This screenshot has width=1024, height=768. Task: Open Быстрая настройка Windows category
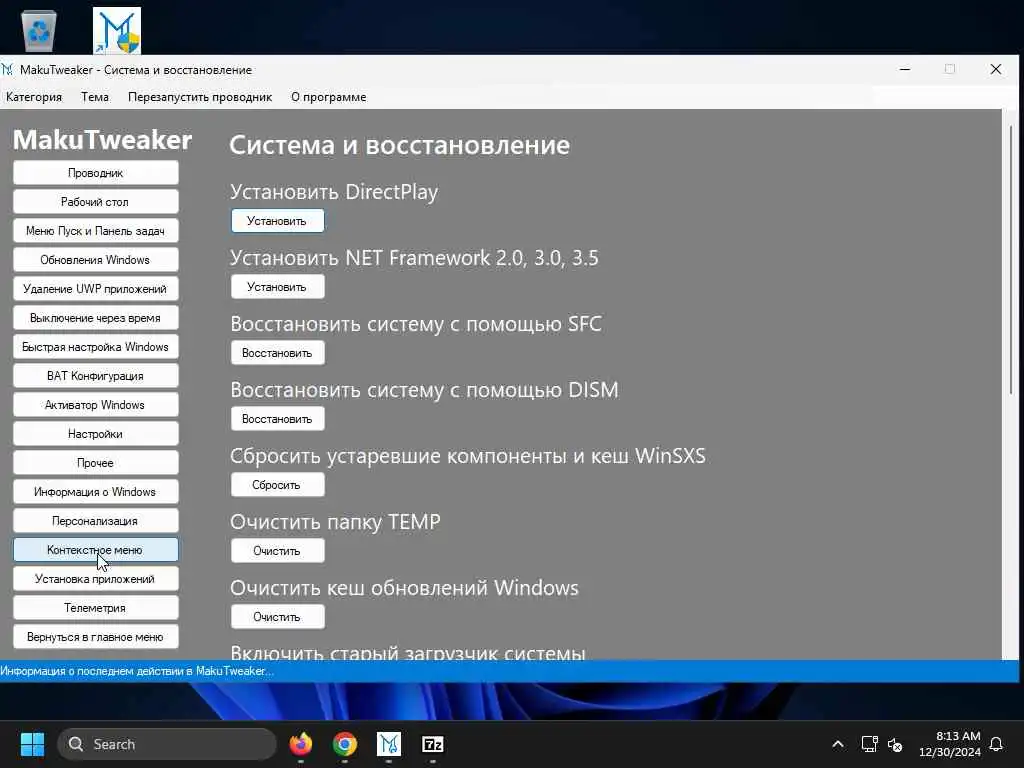[x=95, y=347]
